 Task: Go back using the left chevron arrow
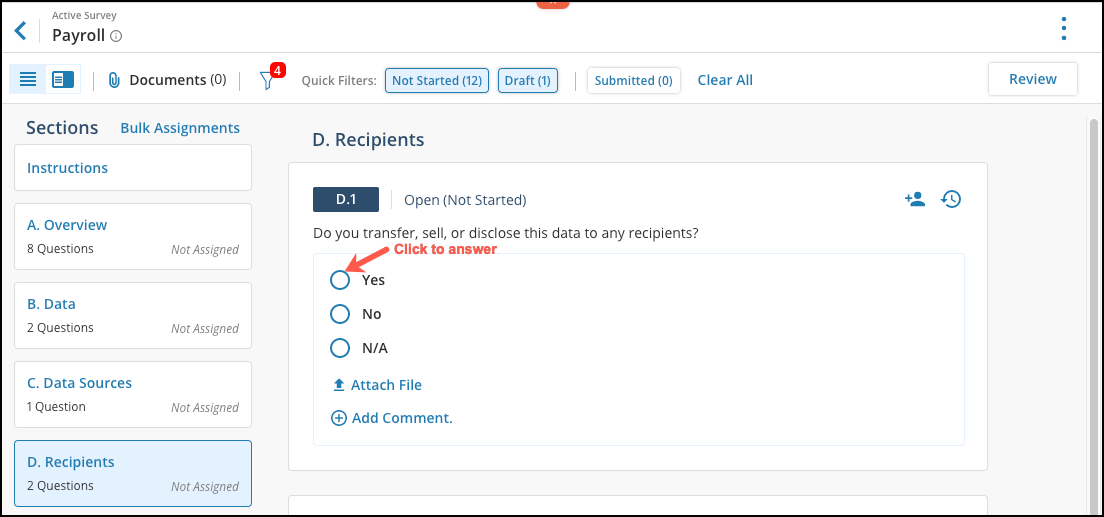[x=20, y=30]
